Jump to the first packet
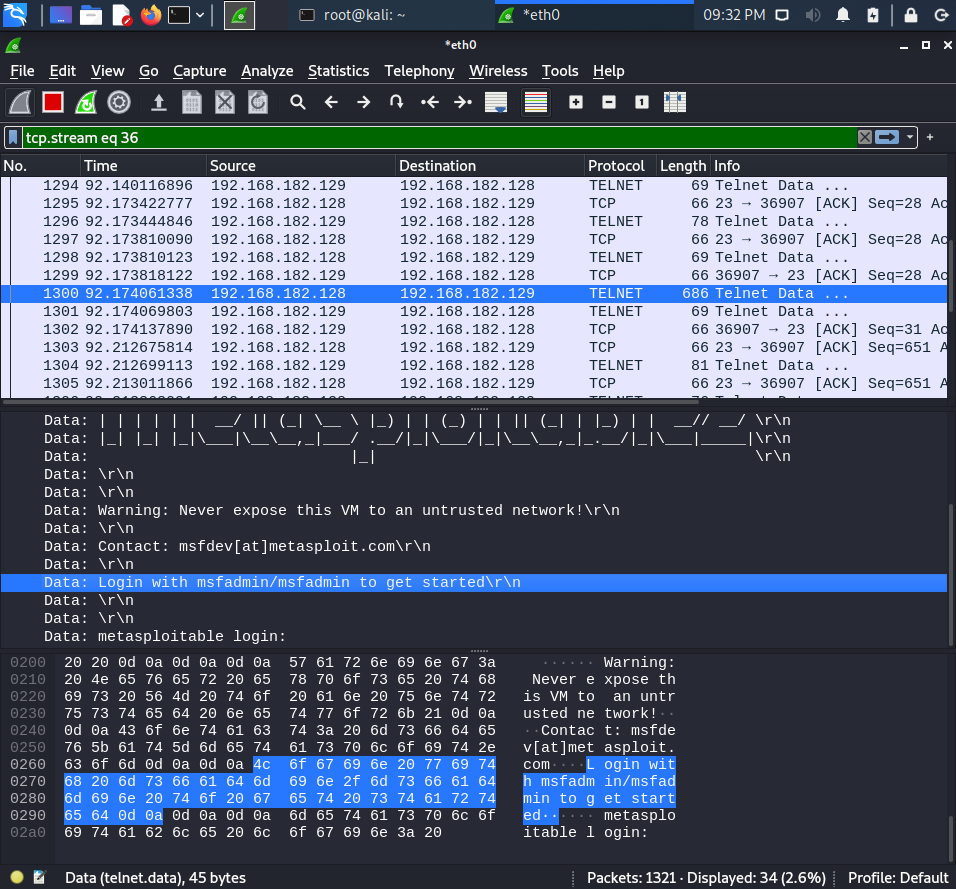This screenshot has height=889, width=956. click(430, 102)
